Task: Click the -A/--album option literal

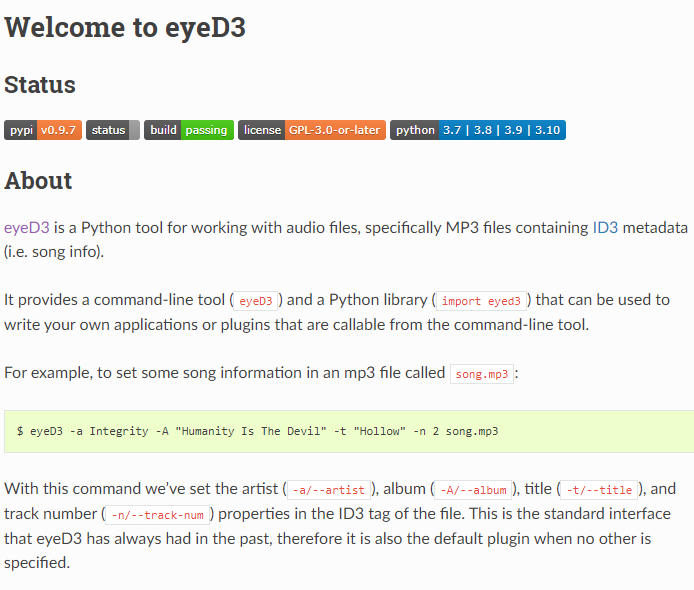Action: click(x=473, y=490)
